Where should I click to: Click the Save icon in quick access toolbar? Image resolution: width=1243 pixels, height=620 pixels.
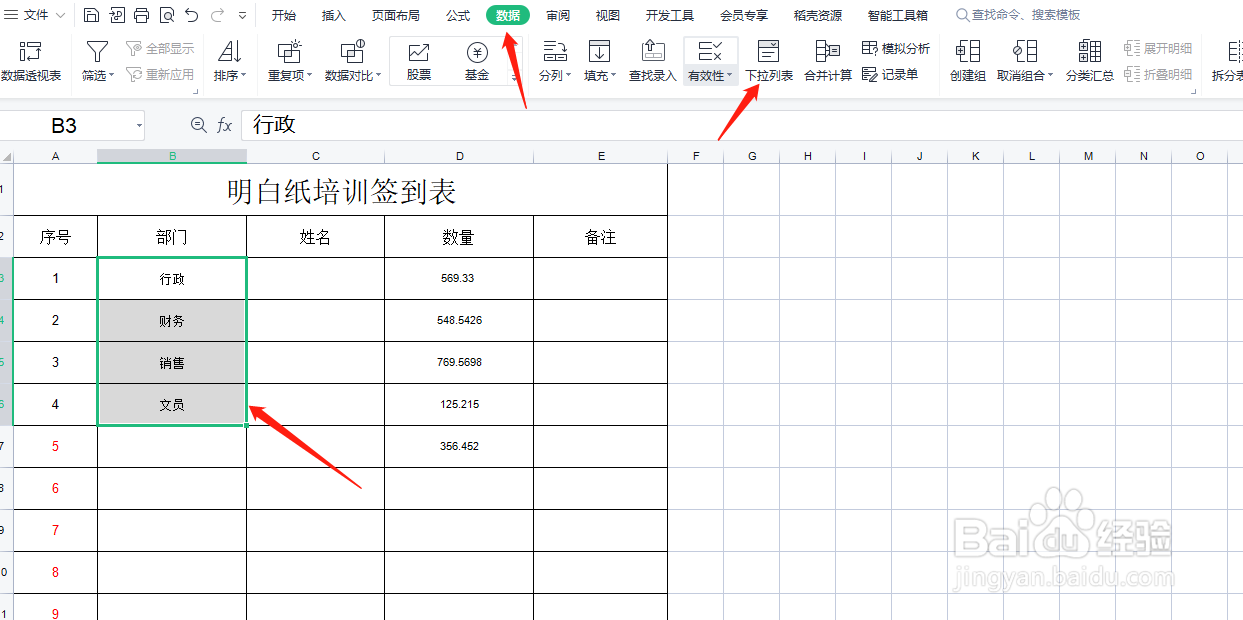click(x=89, y=14)
